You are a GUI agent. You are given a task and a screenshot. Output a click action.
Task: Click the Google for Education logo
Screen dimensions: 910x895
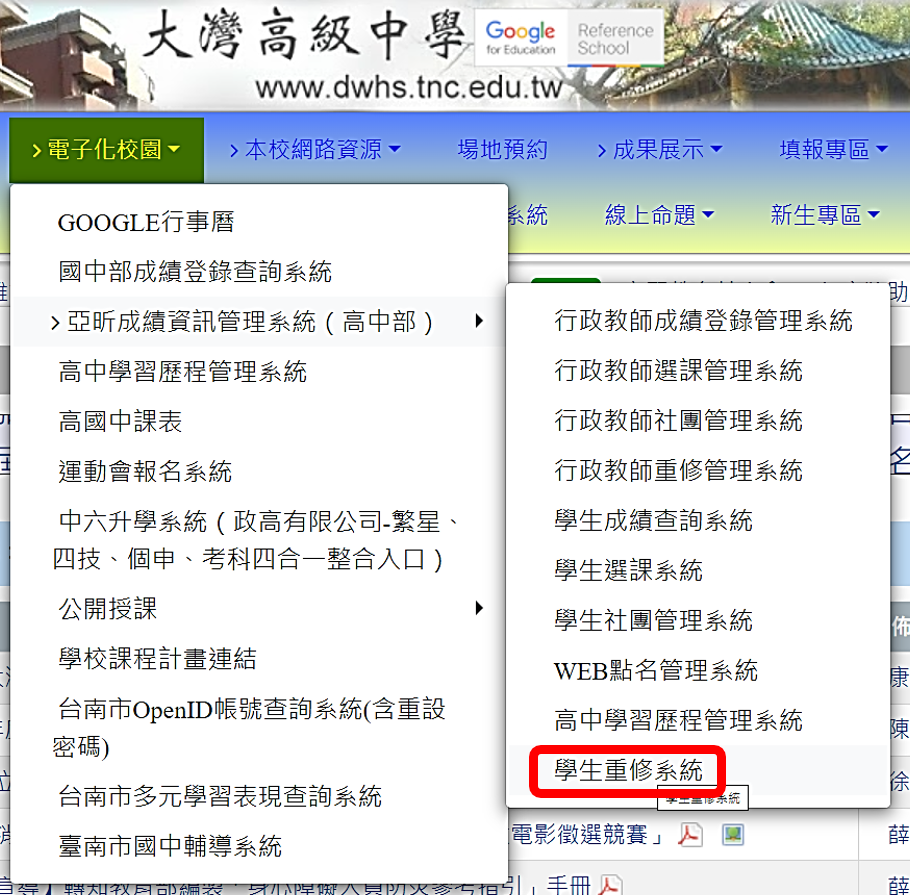pos(520,39)
